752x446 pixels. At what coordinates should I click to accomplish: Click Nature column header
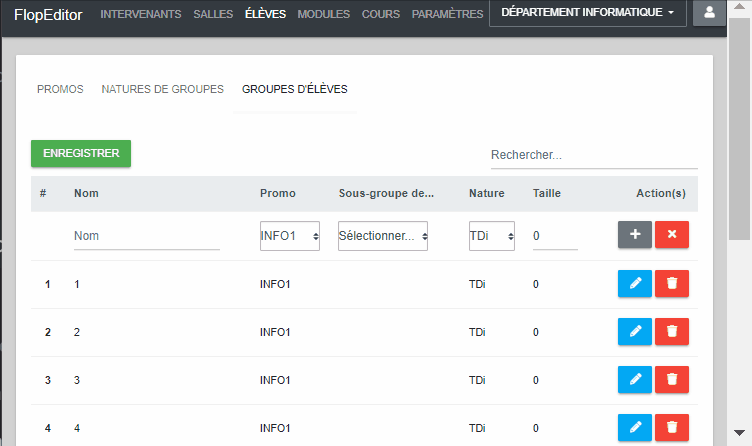487,193
